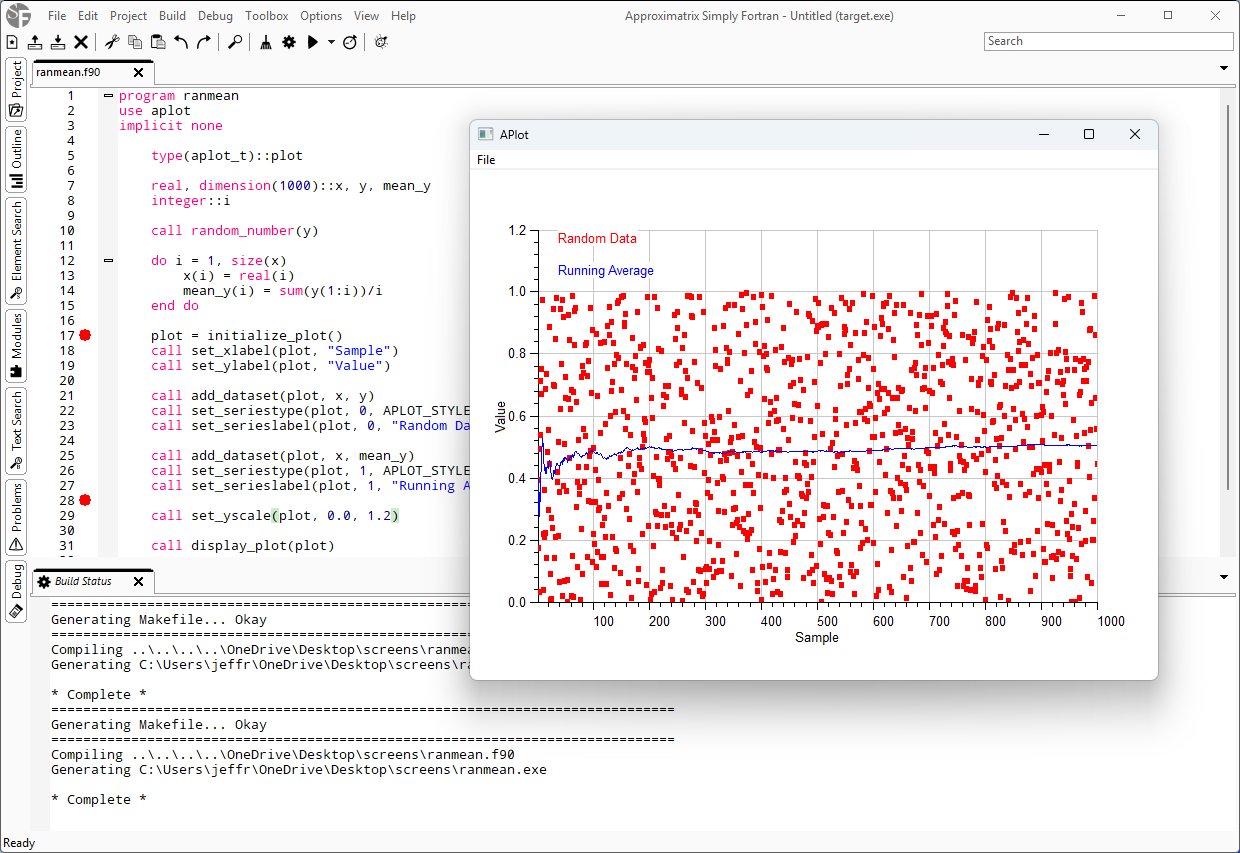This screenshot has height=853, width=1240.
Task: Click the 'Ready' status bar text
Action: click(x=20, y=843)
